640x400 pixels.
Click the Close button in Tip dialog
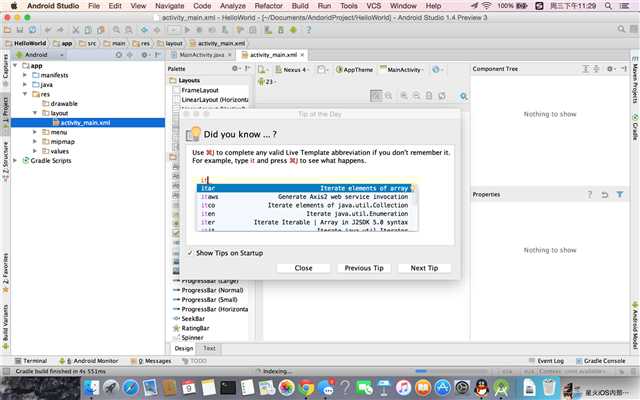(x=303, y=268)
